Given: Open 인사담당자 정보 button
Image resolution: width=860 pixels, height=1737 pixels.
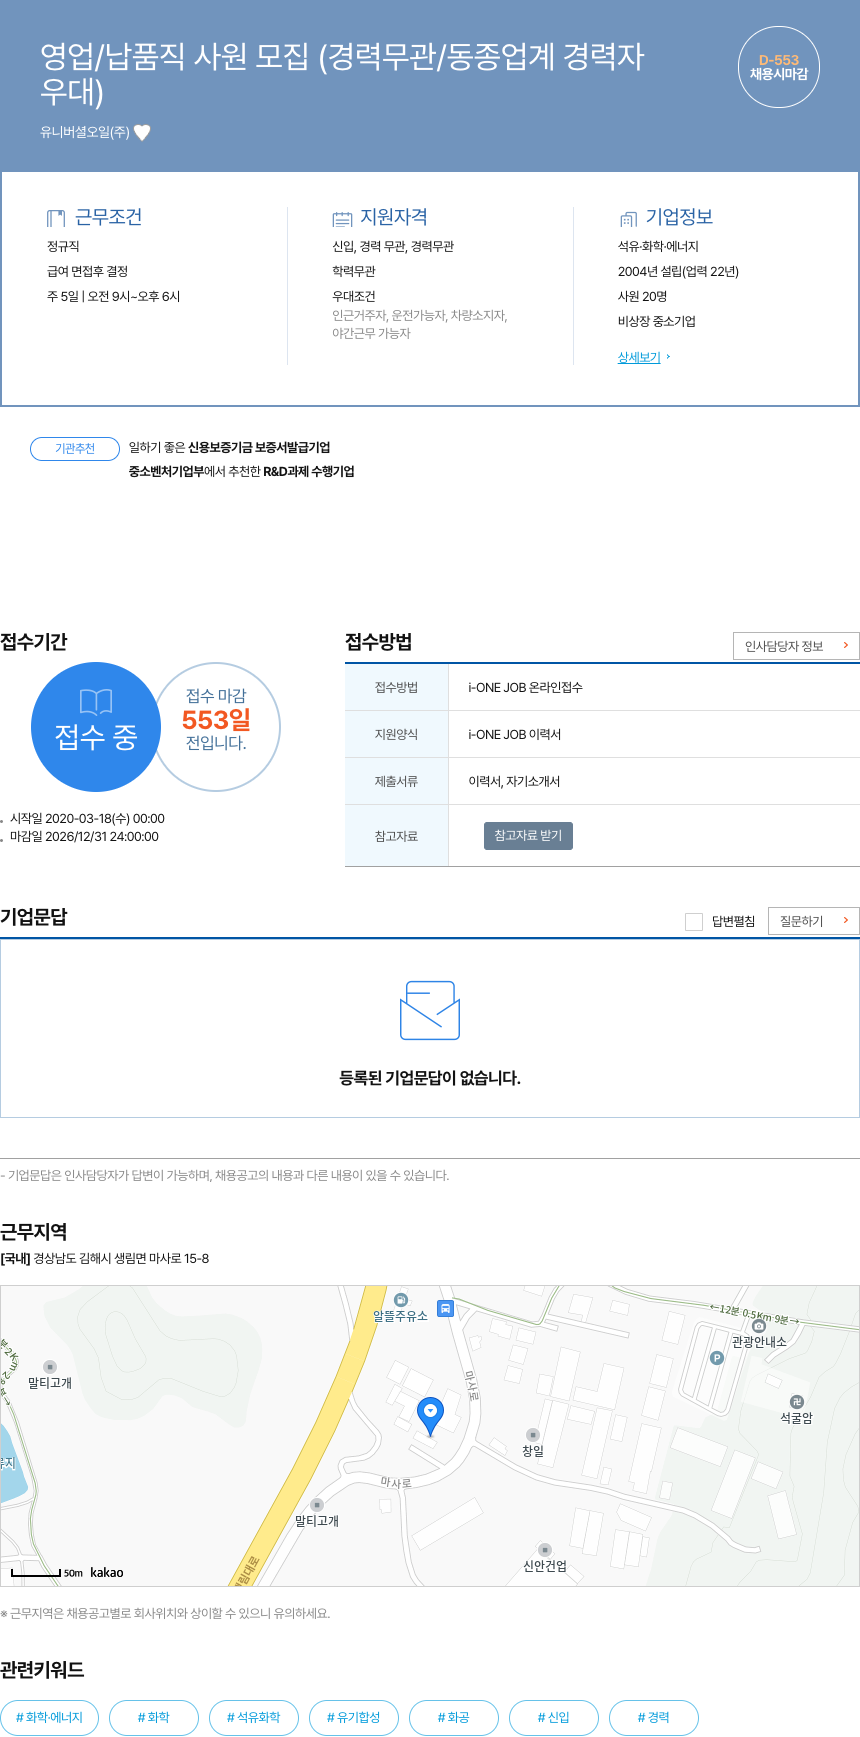Looking at the screenshot, I should (796, 646).
